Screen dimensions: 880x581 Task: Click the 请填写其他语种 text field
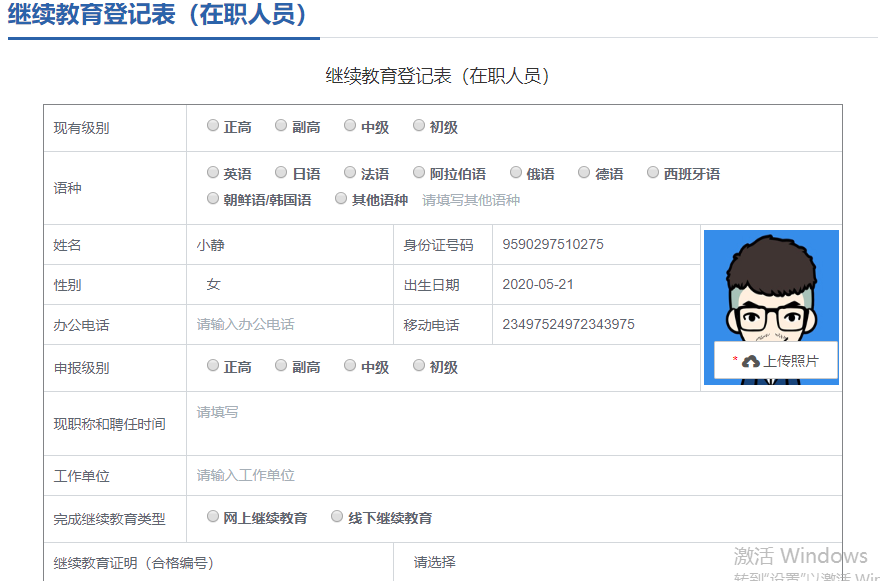[x=471, y=200]
